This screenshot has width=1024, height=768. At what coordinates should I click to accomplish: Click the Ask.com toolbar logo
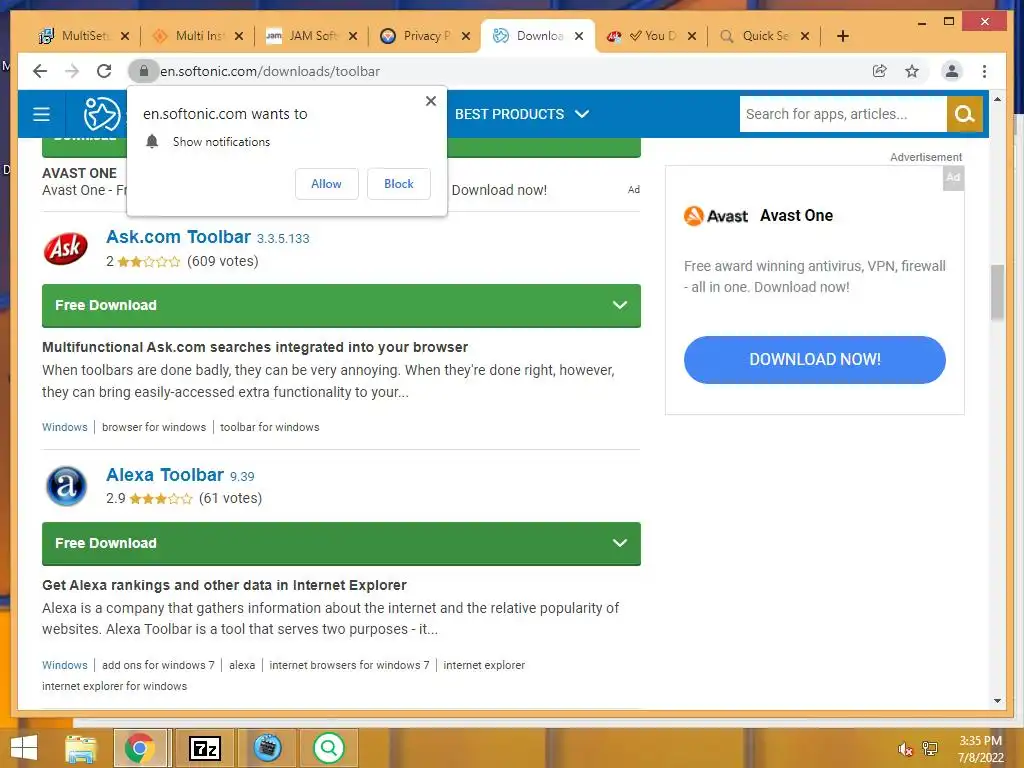(x=65, y=249)
